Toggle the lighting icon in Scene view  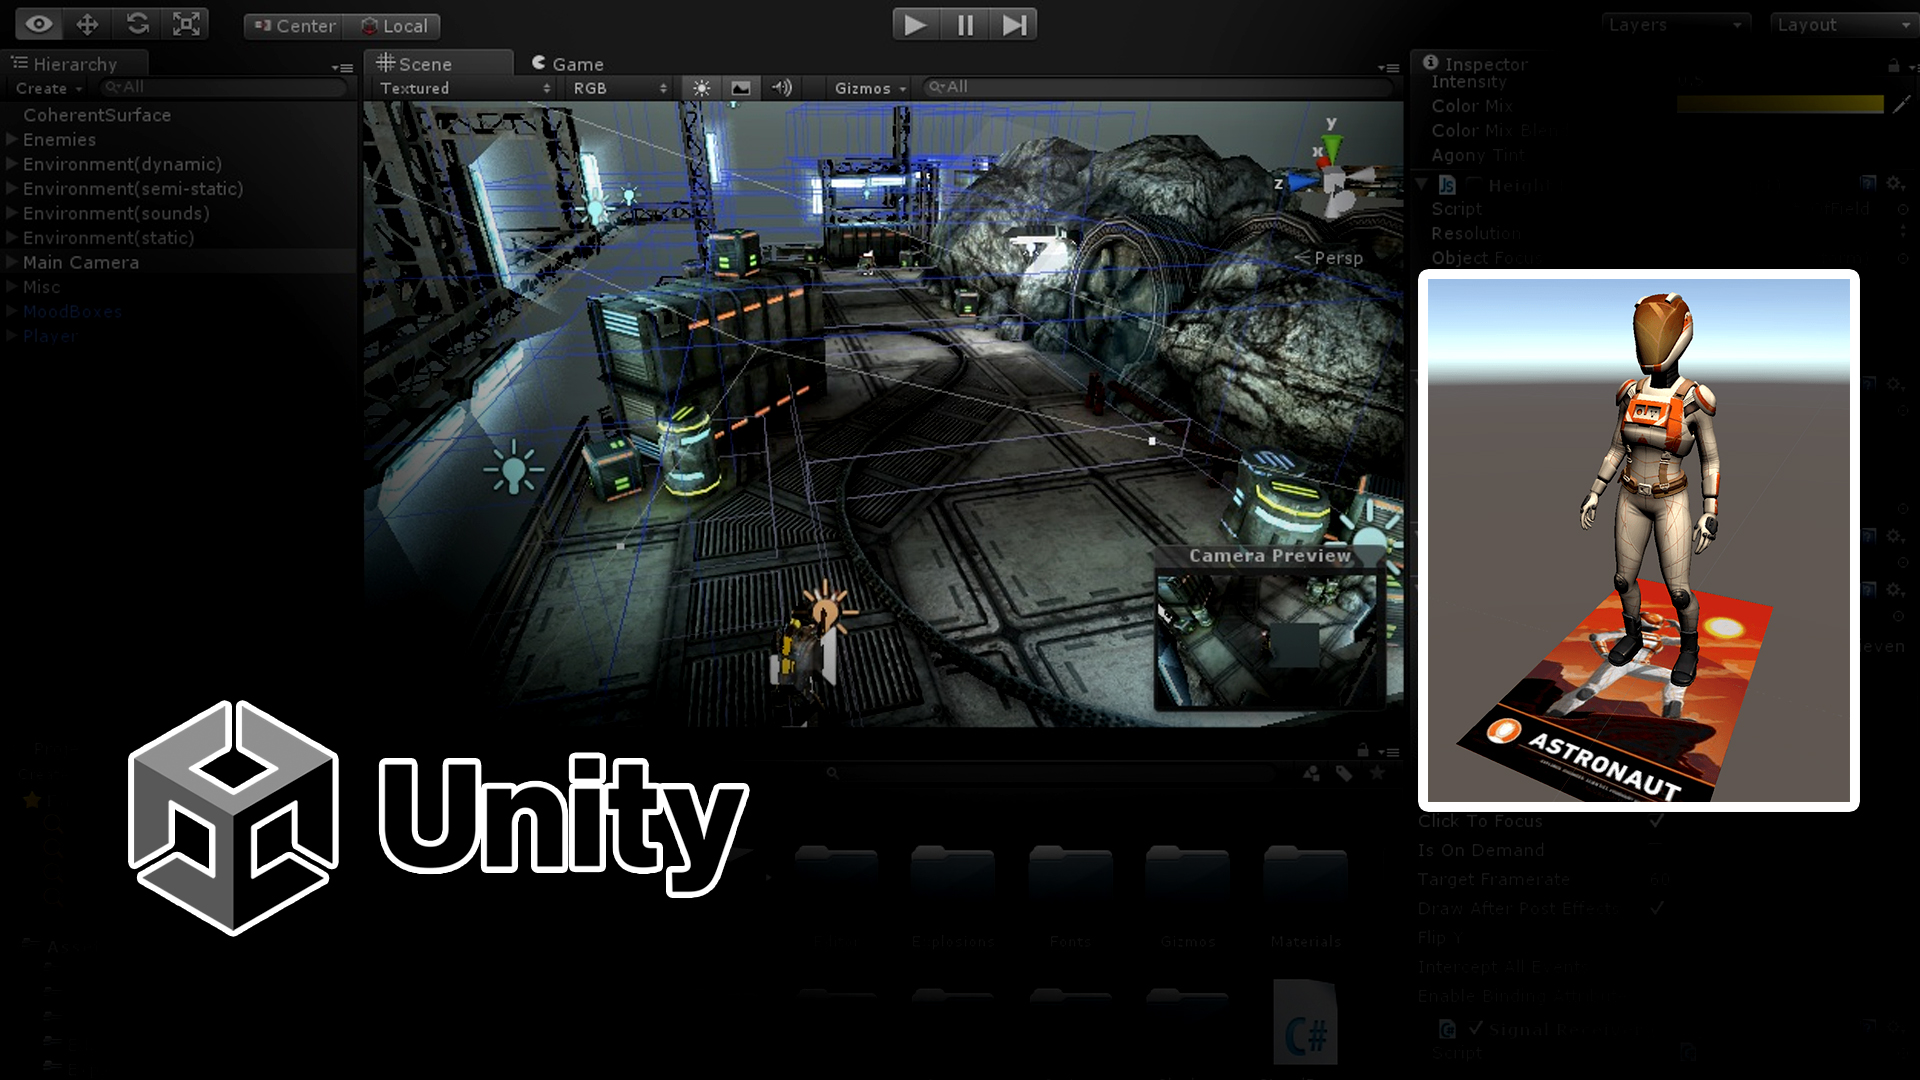(x=700, y=88)
